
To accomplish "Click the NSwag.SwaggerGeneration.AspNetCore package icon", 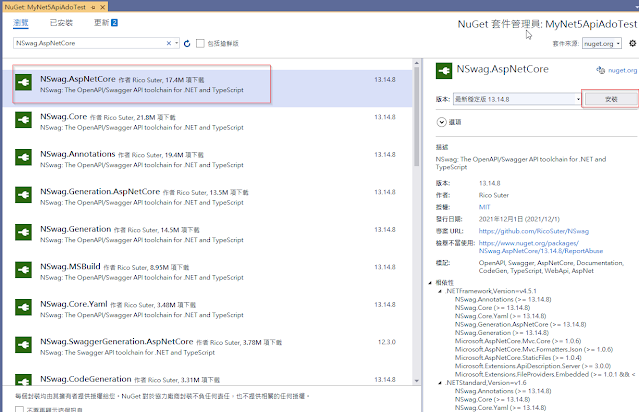I will click(23, 345).
